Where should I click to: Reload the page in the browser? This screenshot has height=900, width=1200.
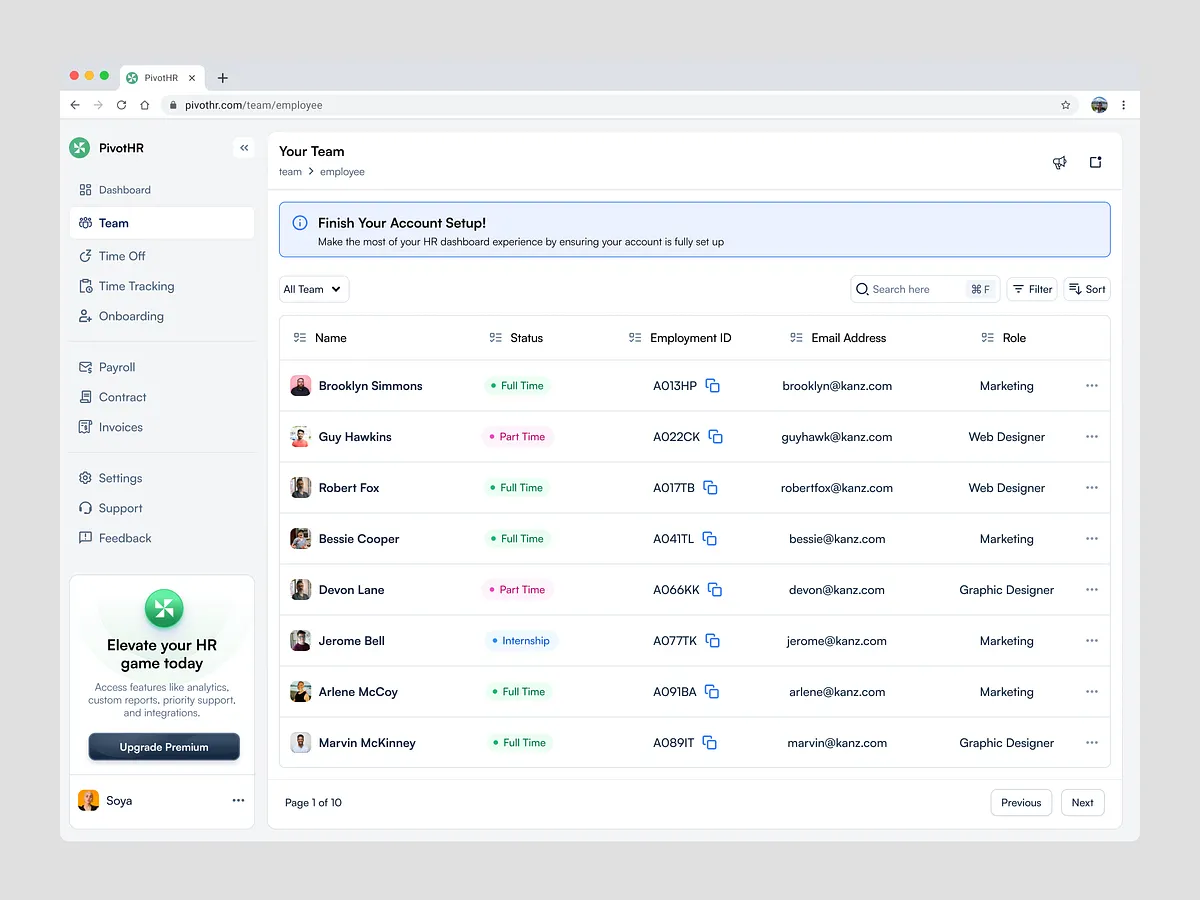[x=121, y=105]
